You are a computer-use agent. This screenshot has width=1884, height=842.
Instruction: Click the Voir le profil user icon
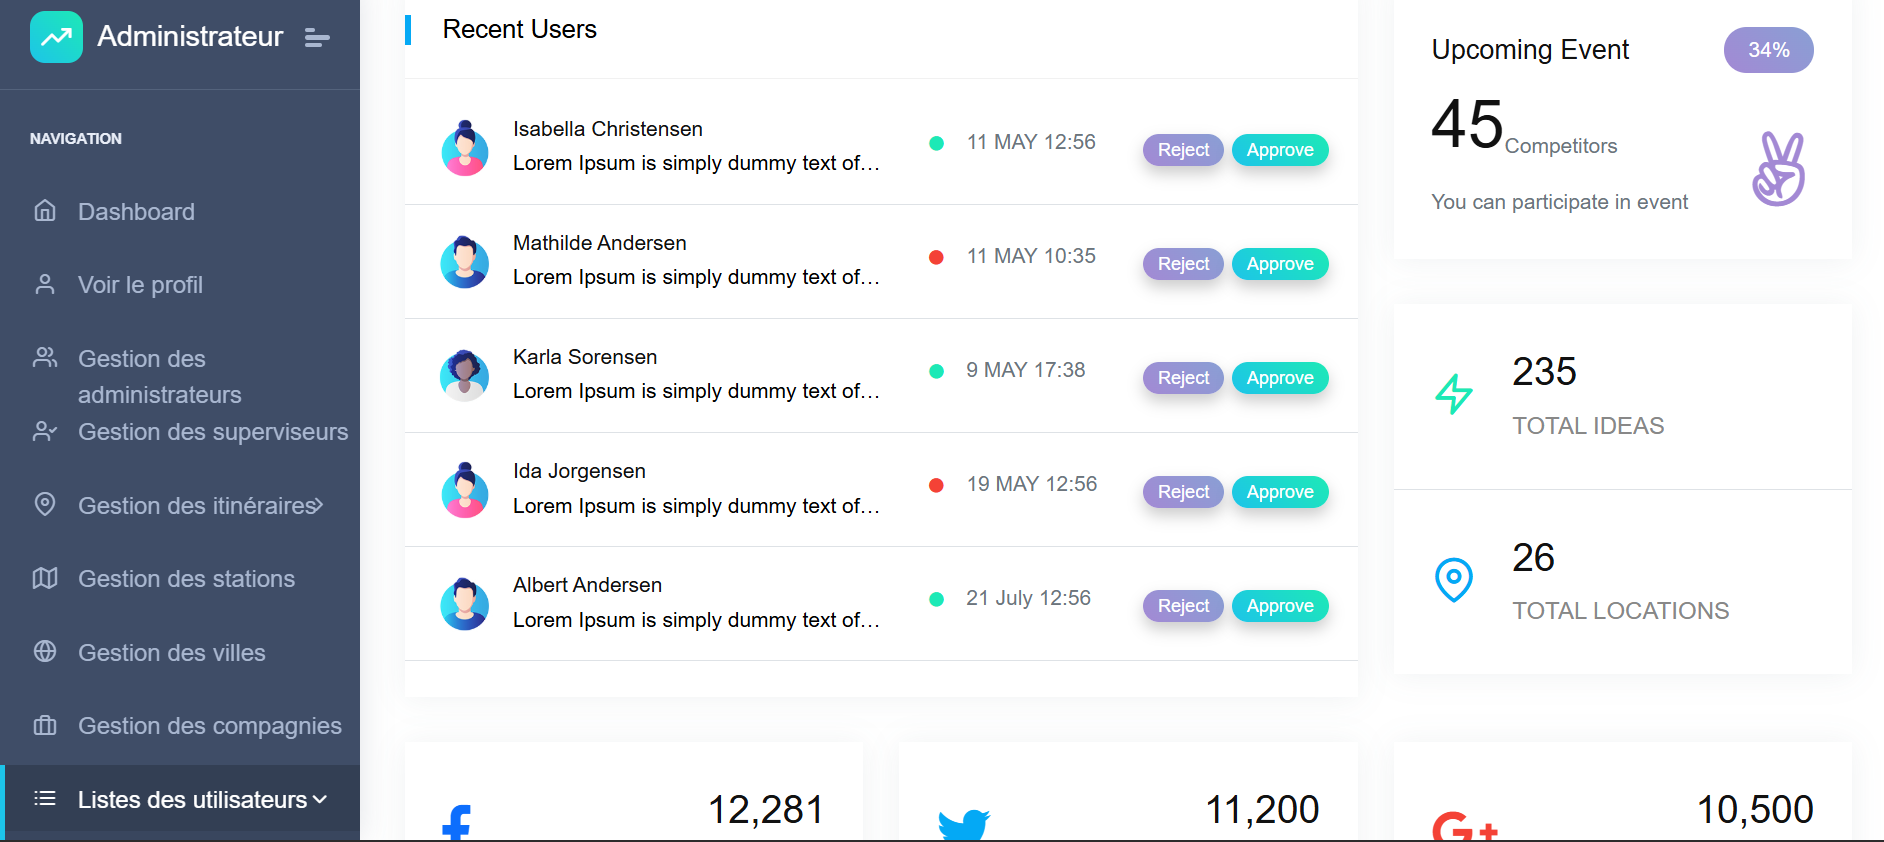tap(45, 284)
